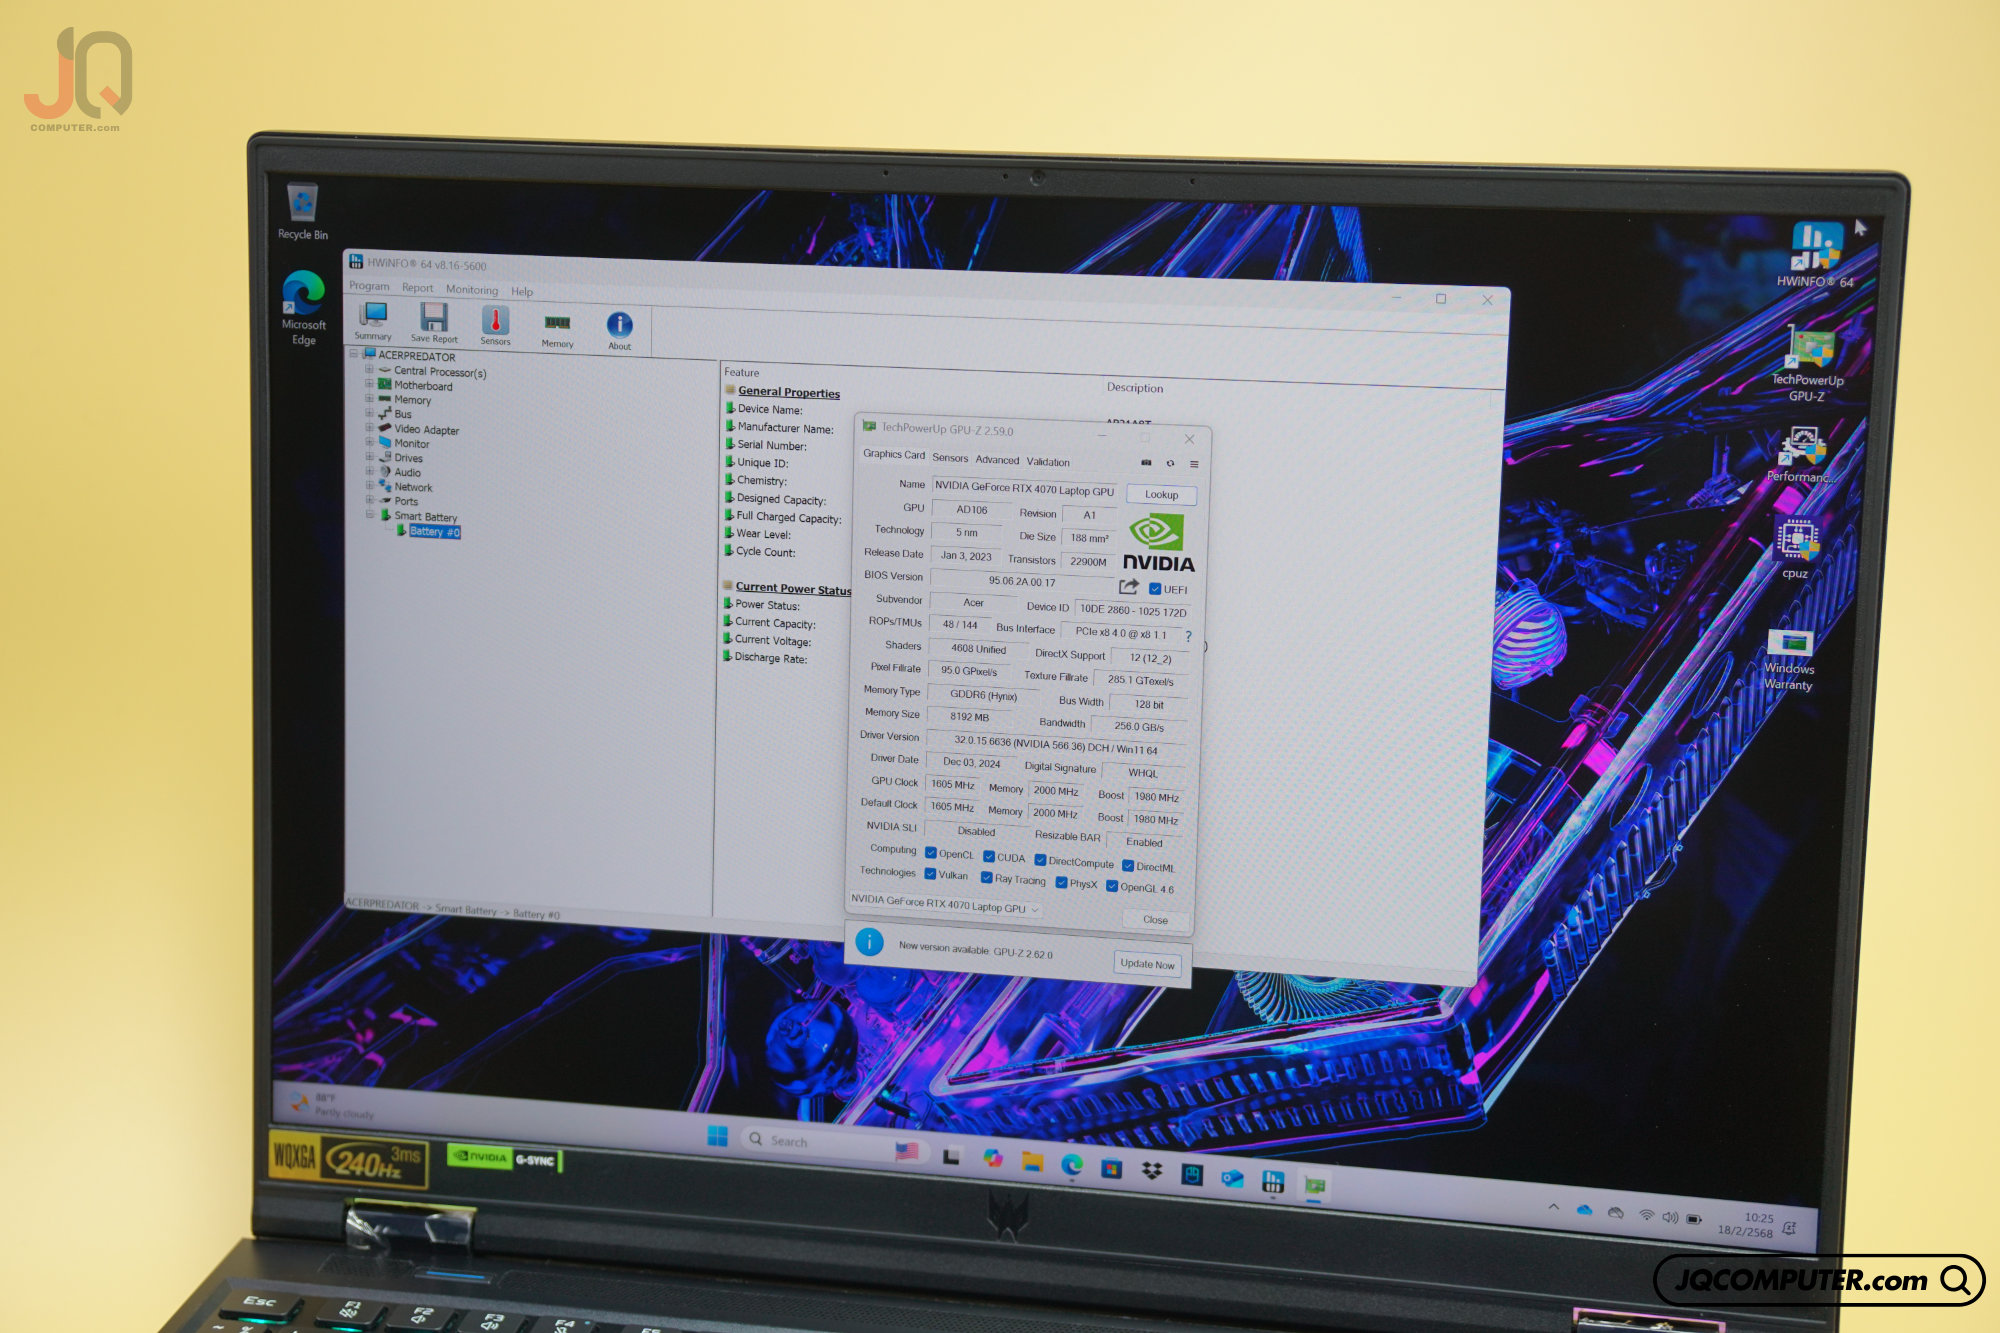Click the GPU-Z refresh icon
Image resolution: width=2000 pixels, height=1333 pixels.
1170,464
